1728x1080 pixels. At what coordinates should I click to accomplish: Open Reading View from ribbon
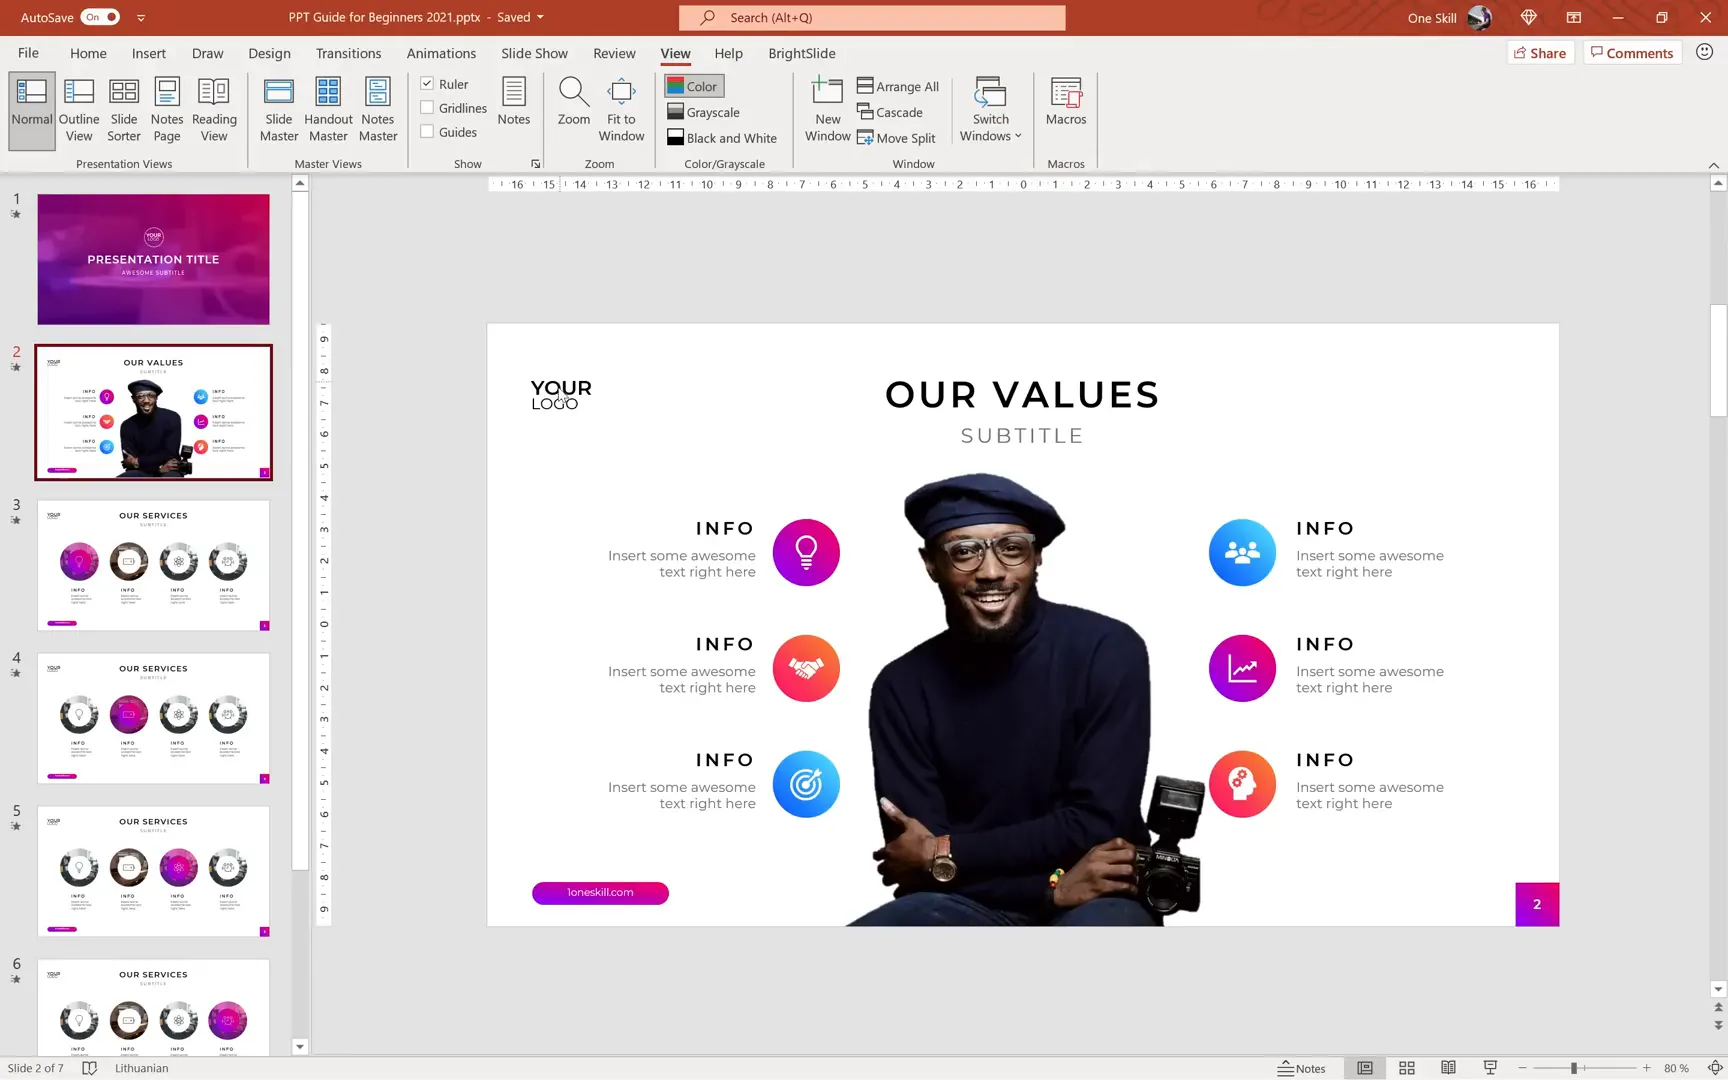[x=214, y=110]
